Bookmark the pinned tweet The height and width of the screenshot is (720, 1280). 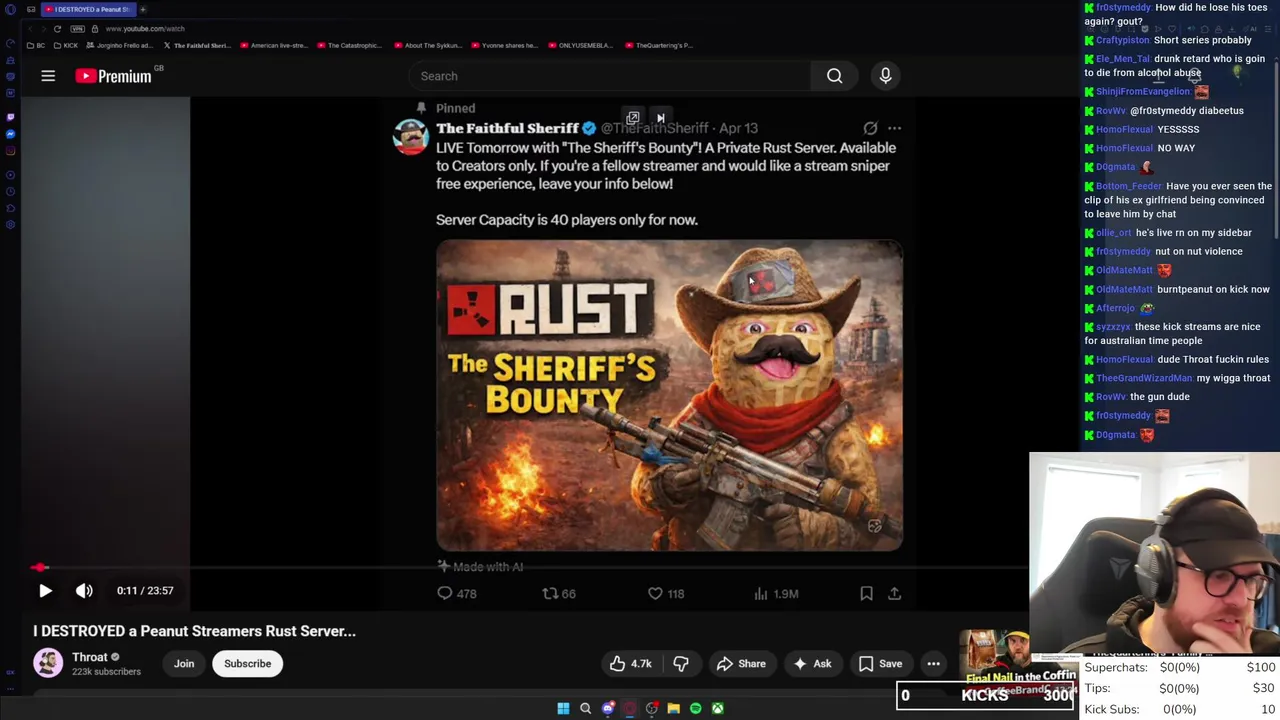click(x=866, y=593)
